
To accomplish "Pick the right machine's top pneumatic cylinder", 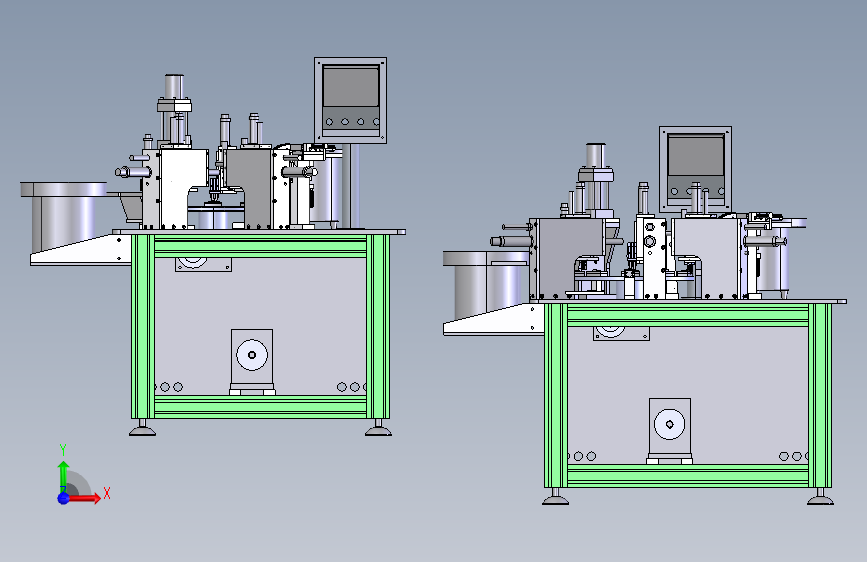I will pyautogui.click(x=596, y=155).
